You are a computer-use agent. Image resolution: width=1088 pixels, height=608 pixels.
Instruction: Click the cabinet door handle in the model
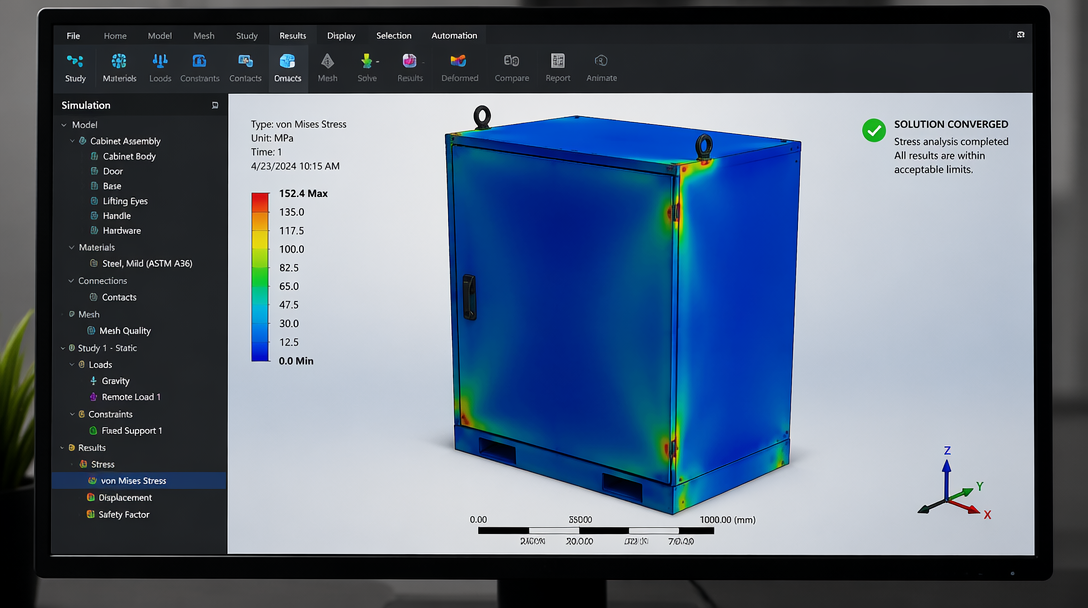point(470,296)
